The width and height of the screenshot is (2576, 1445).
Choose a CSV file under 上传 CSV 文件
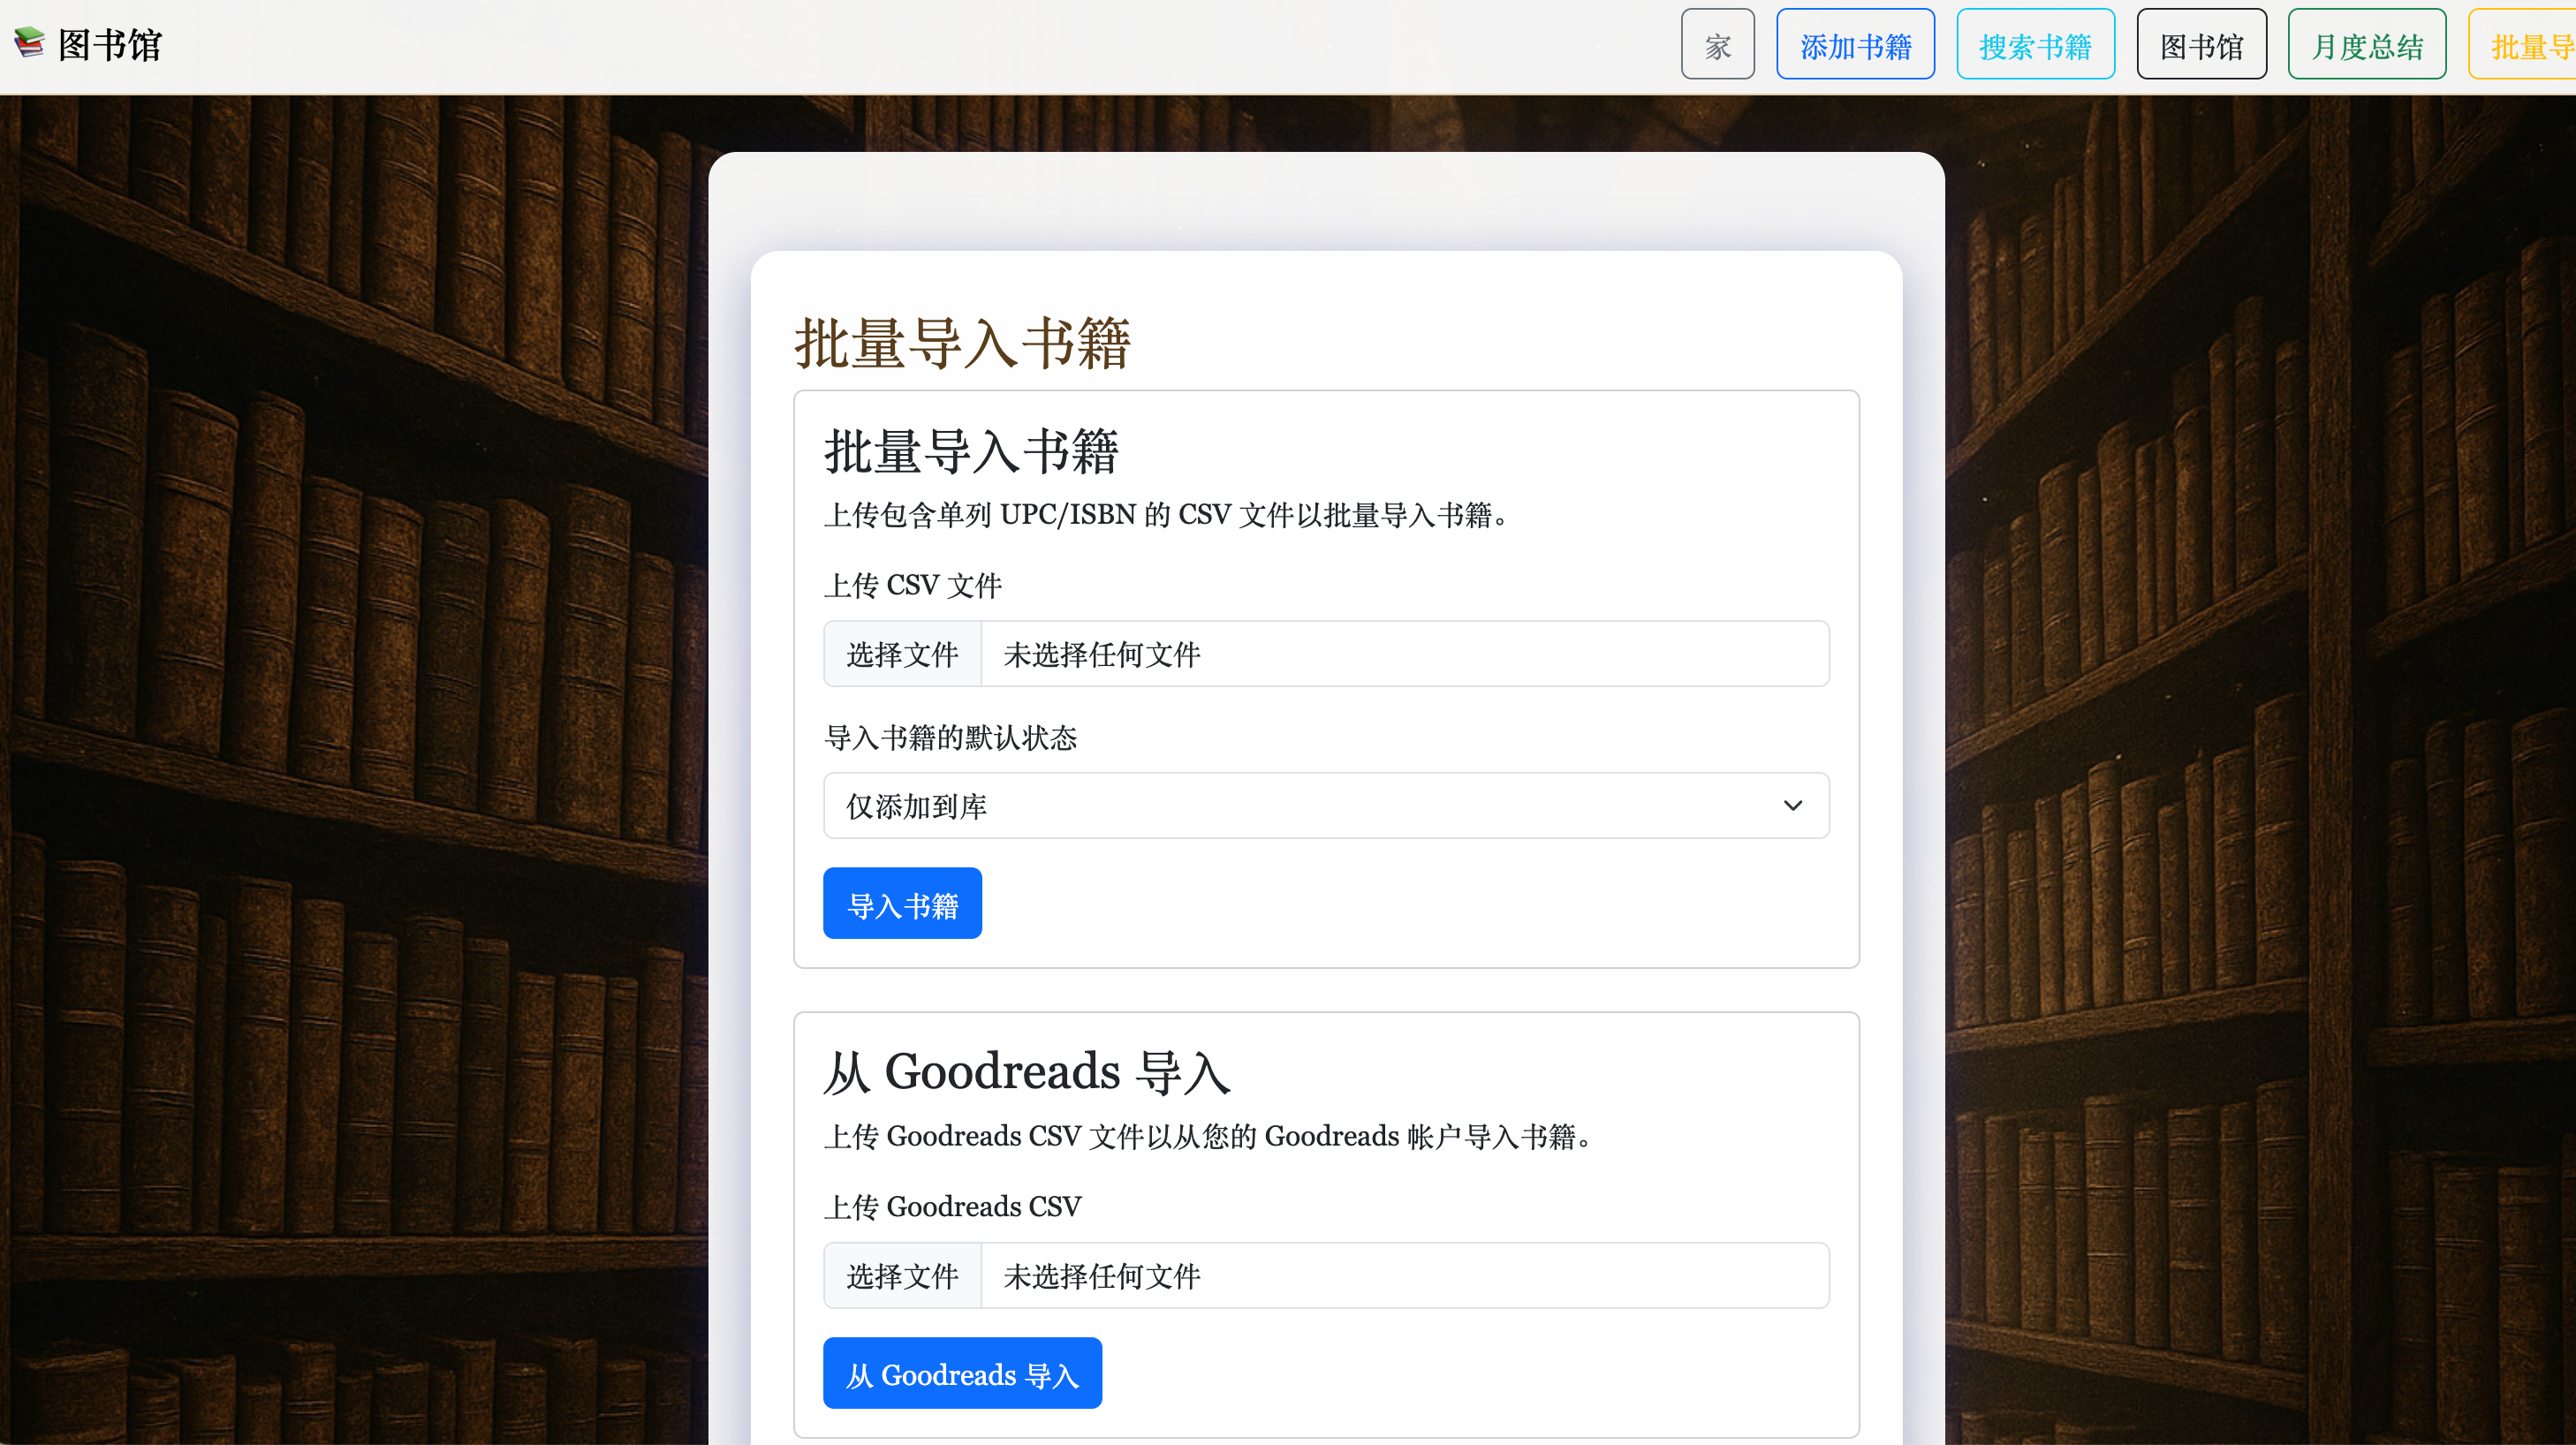pos(902,654)
